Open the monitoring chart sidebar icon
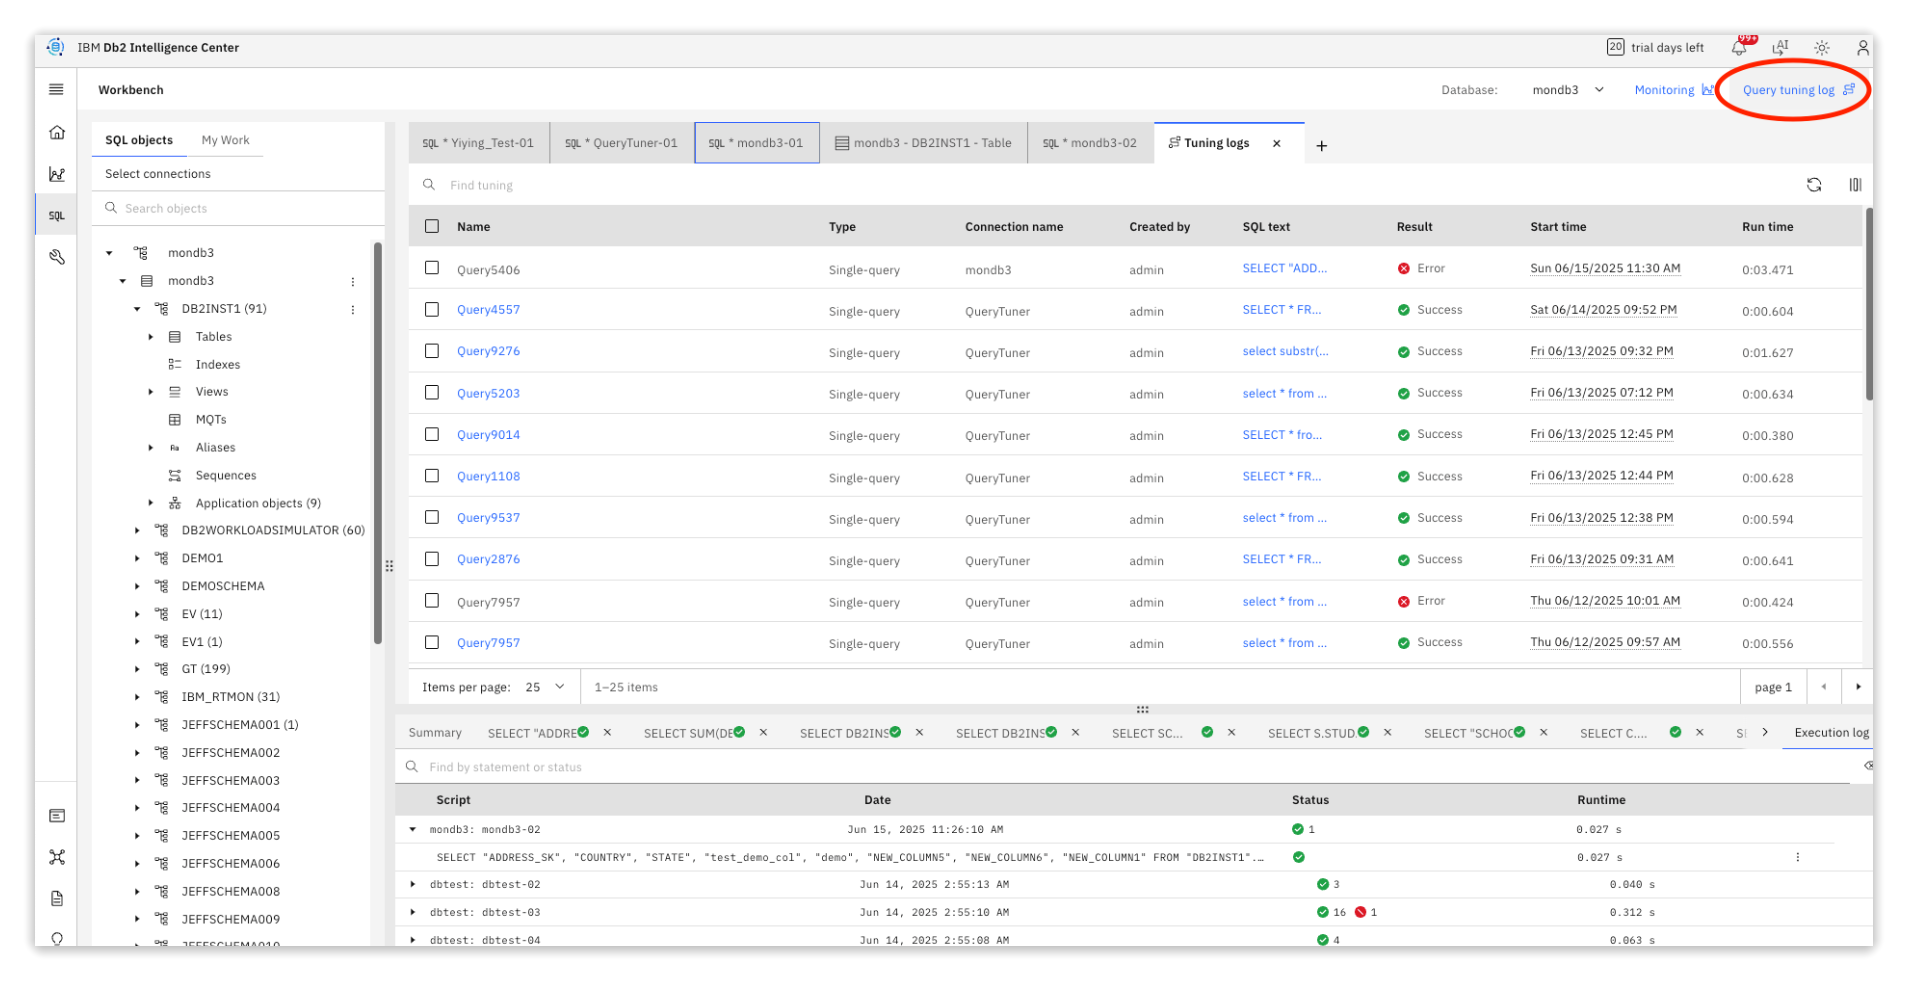The width and height of the screenshot is (1908, 981). [x=57, y=174]
